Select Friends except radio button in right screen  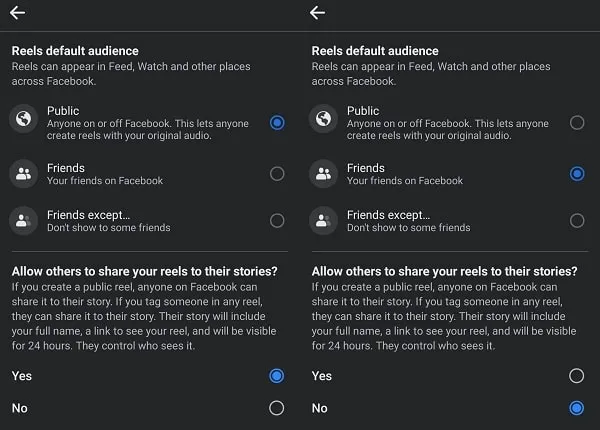click(x=577, y=221)
